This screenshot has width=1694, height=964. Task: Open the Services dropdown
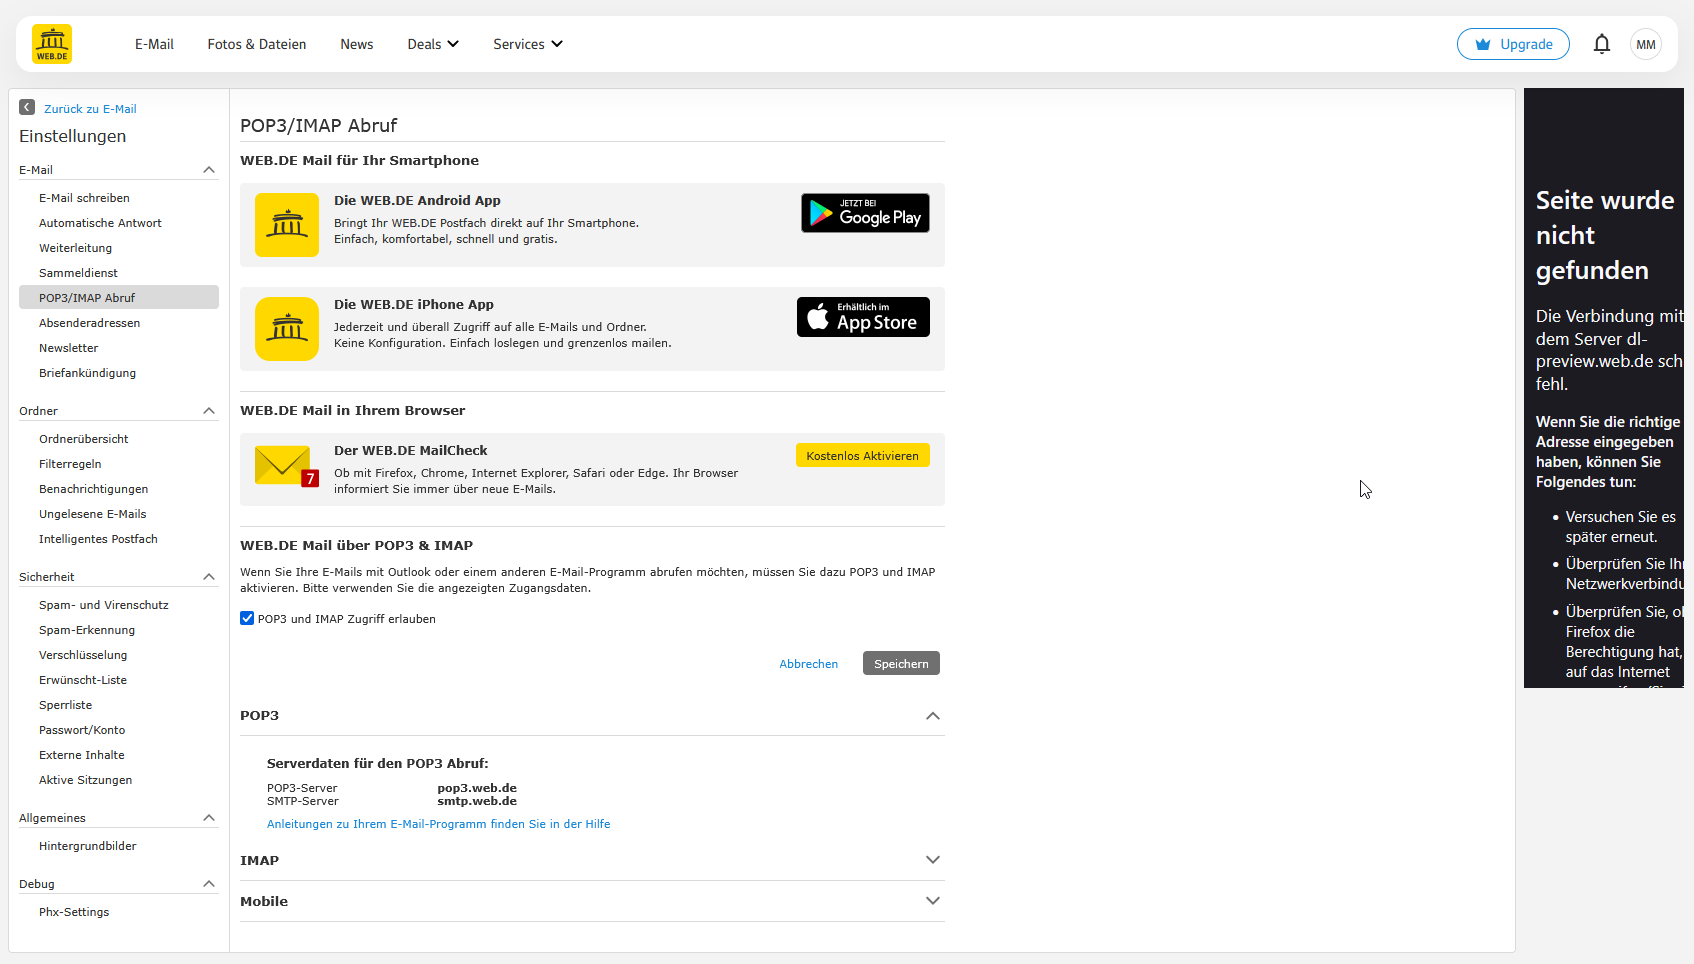[527, 43]
